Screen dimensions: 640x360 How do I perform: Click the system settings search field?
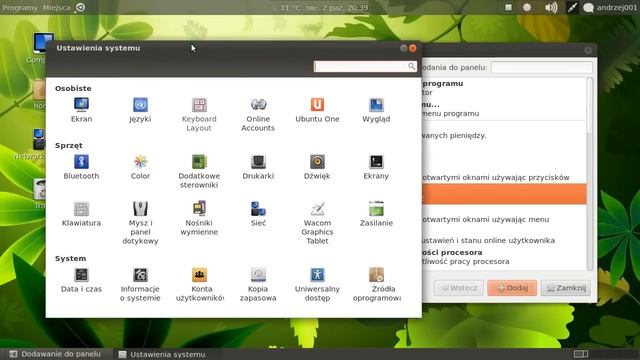click(365, 67)
